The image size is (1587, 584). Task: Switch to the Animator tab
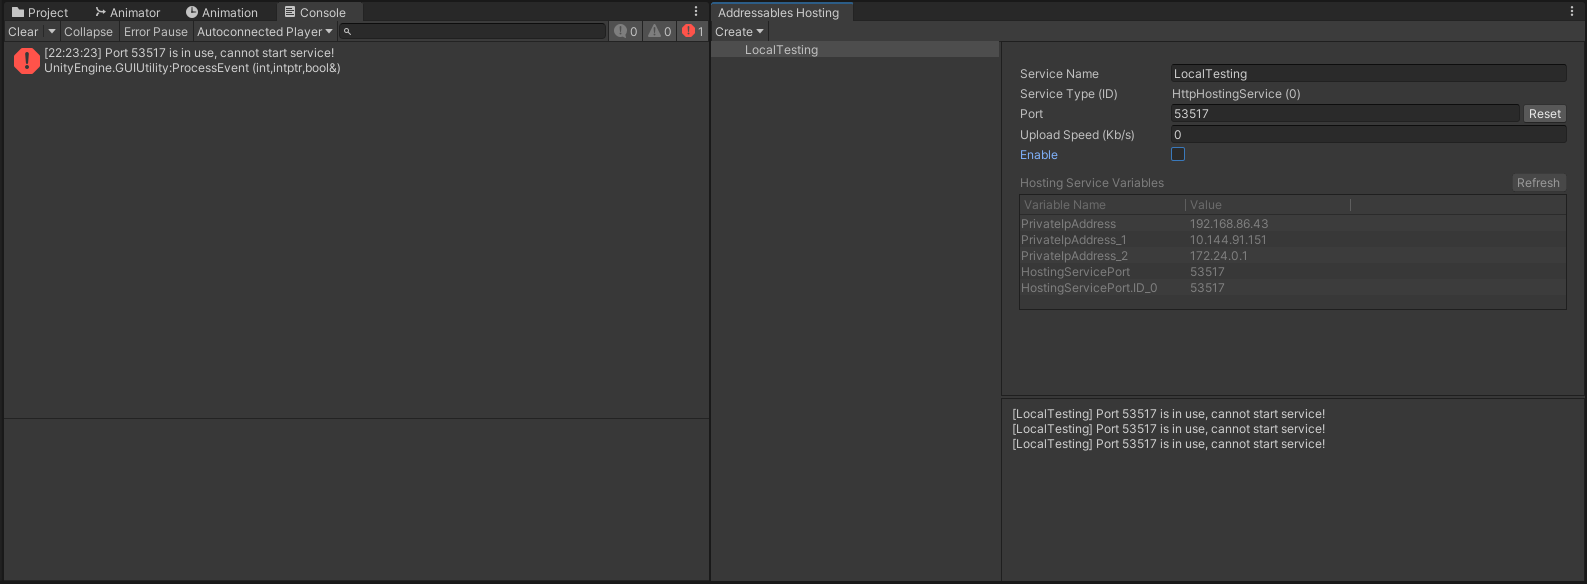128,13
